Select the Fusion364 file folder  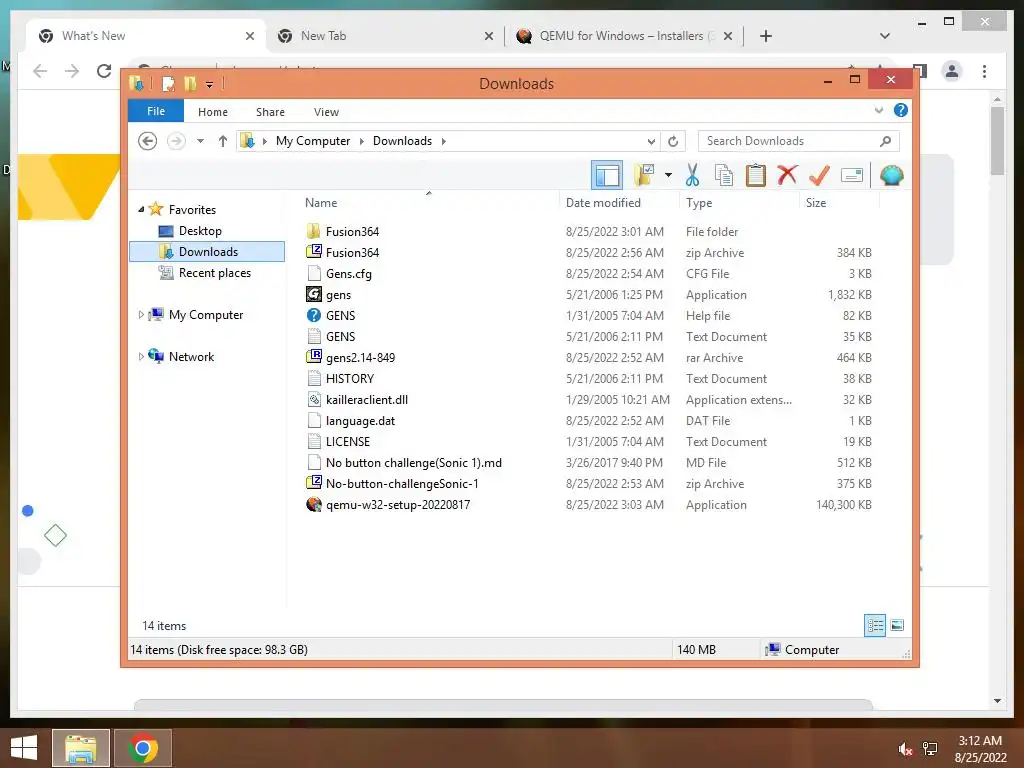[352, 231]
